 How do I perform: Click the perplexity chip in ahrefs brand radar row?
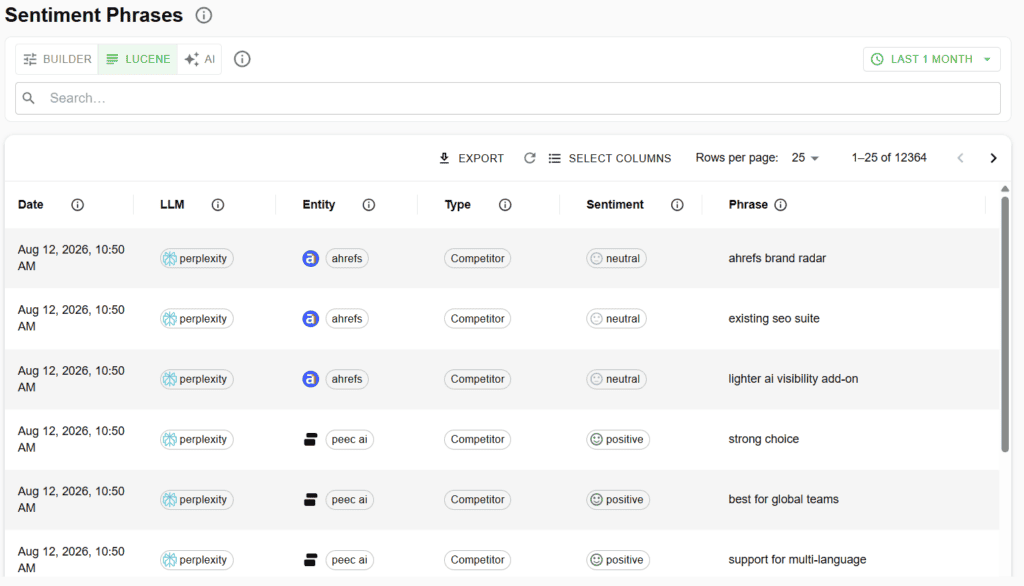pos(197,259)
